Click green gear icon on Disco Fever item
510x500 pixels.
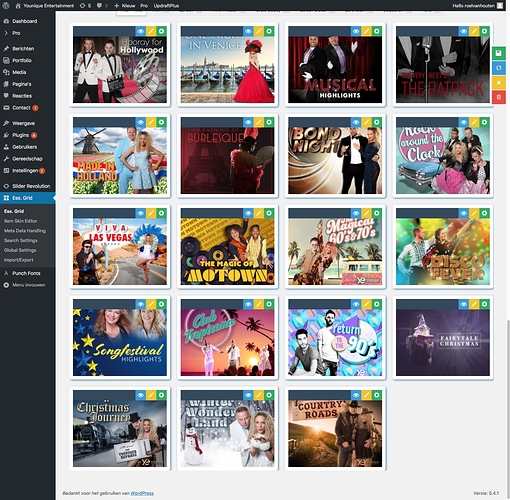click(x=484, y=213)
